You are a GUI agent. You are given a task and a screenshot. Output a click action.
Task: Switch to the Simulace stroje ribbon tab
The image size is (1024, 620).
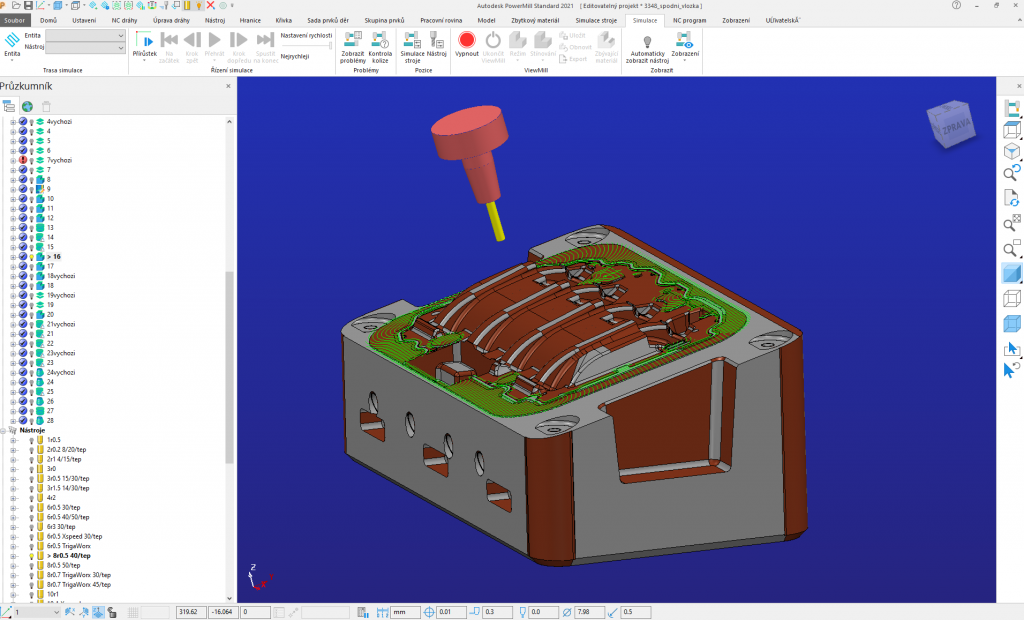coord(596,20)
